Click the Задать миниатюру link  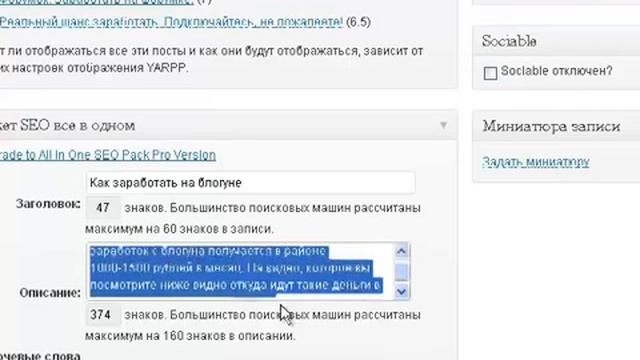point(536,162)
